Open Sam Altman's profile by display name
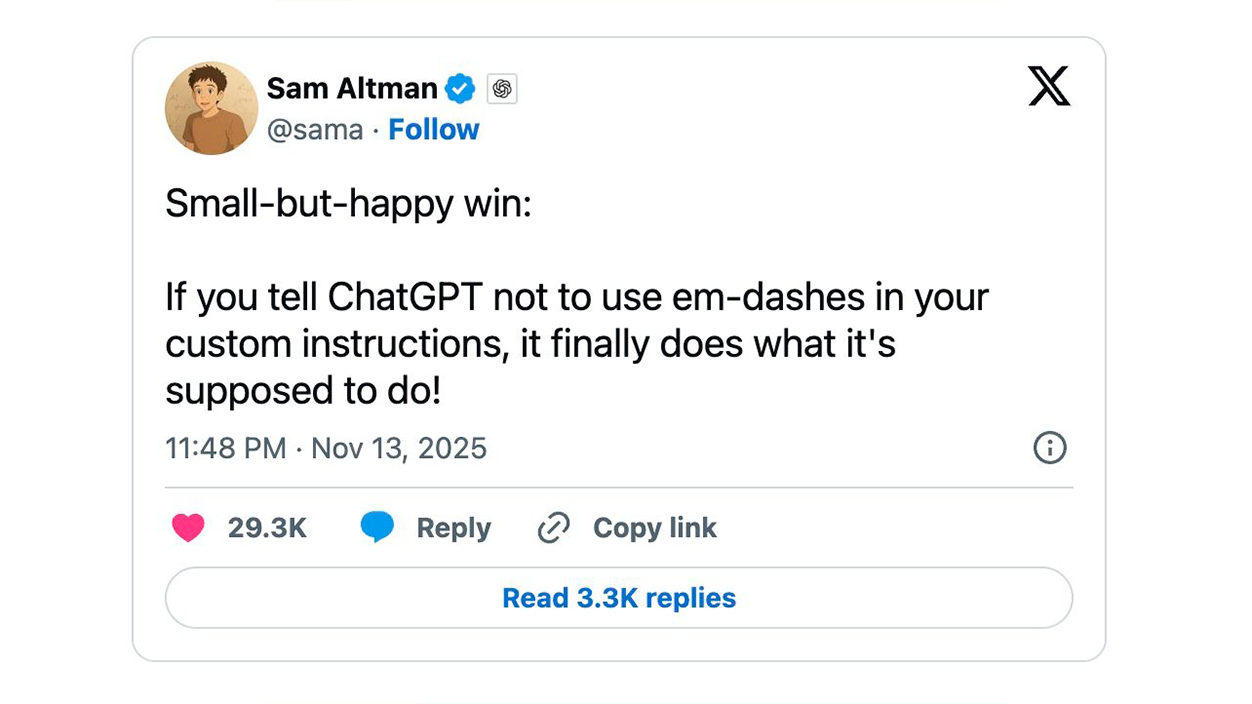 click(x=351, y=88)
